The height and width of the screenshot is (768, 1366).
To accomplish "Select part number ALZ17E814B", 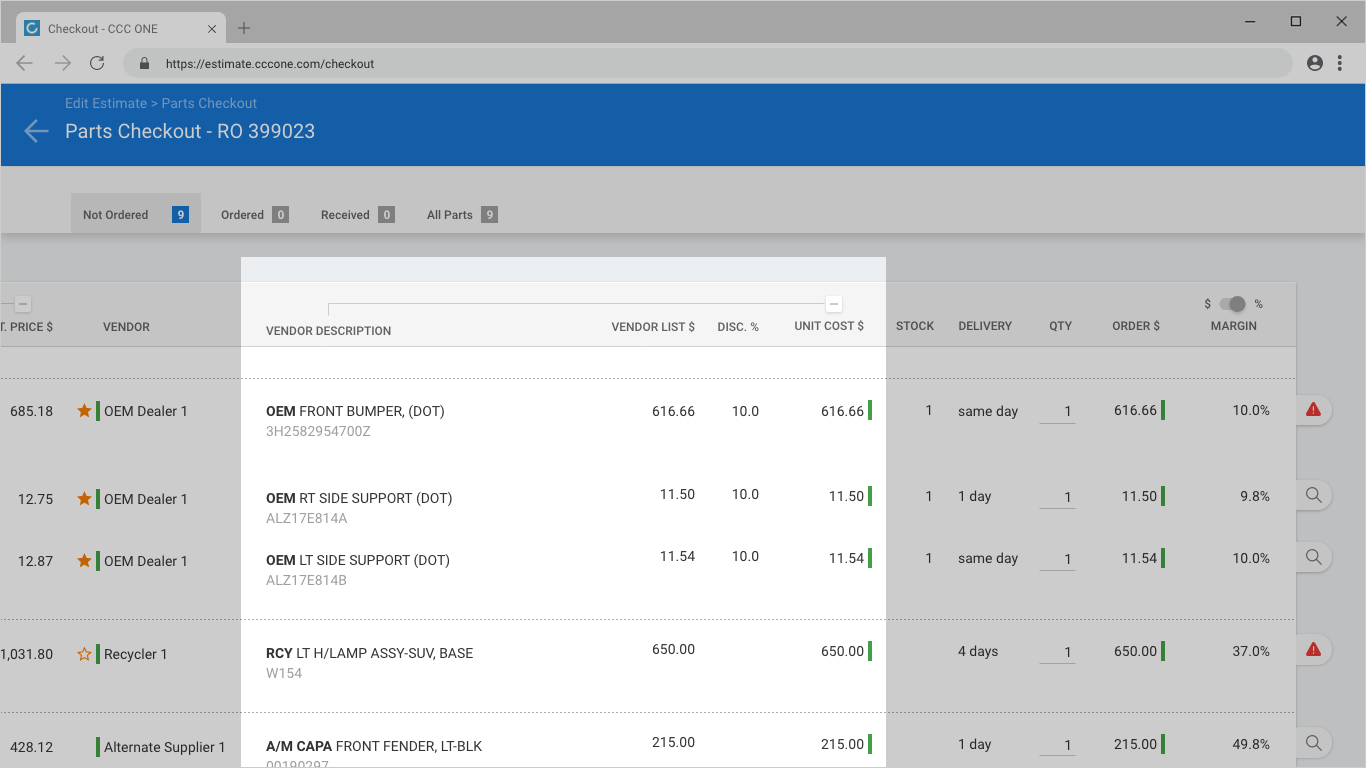I will 306,580.
